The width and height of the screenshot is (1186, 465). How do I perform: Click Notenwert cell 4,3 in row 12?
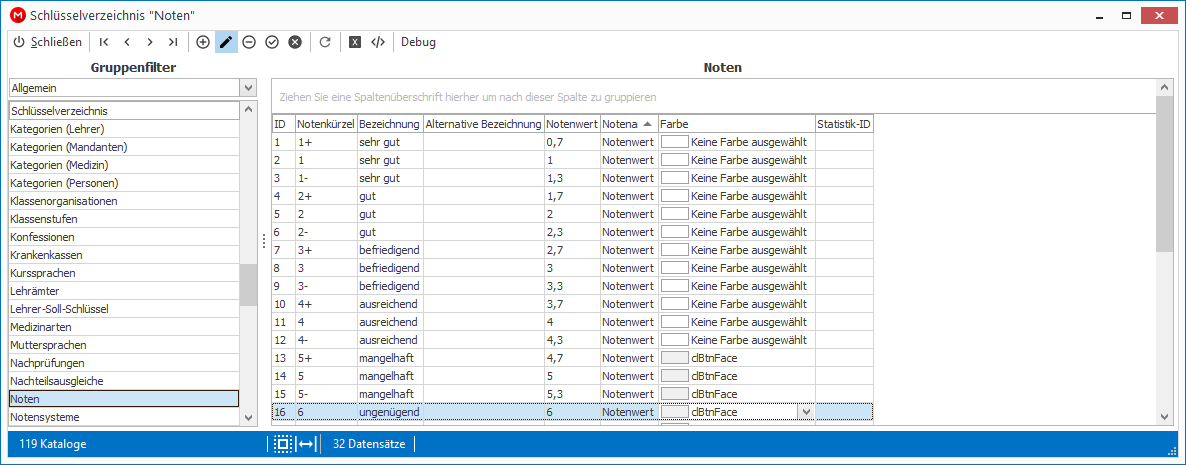572,339
